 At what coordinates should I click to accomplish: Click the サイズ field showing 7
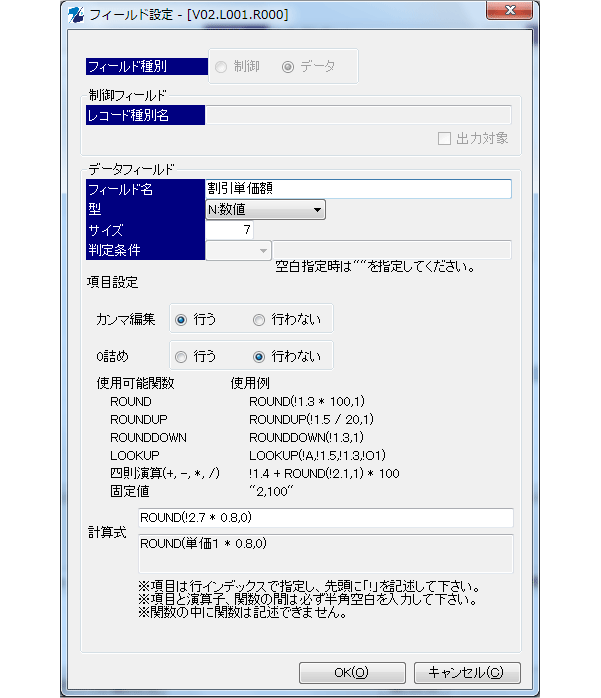[x=229, y=230]
